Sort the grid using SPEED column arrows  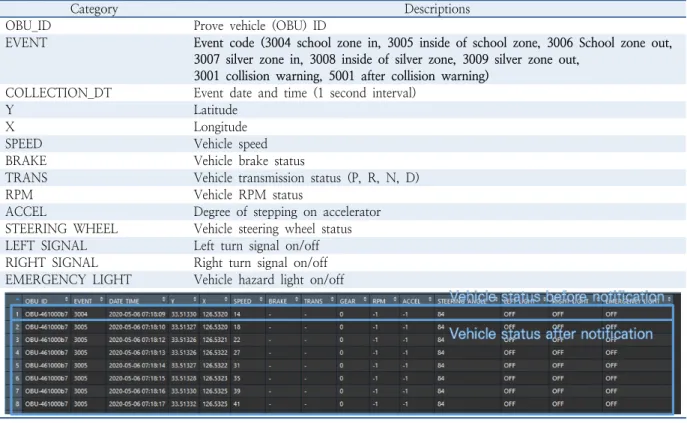pyautogui.click(x=261, y=299)
